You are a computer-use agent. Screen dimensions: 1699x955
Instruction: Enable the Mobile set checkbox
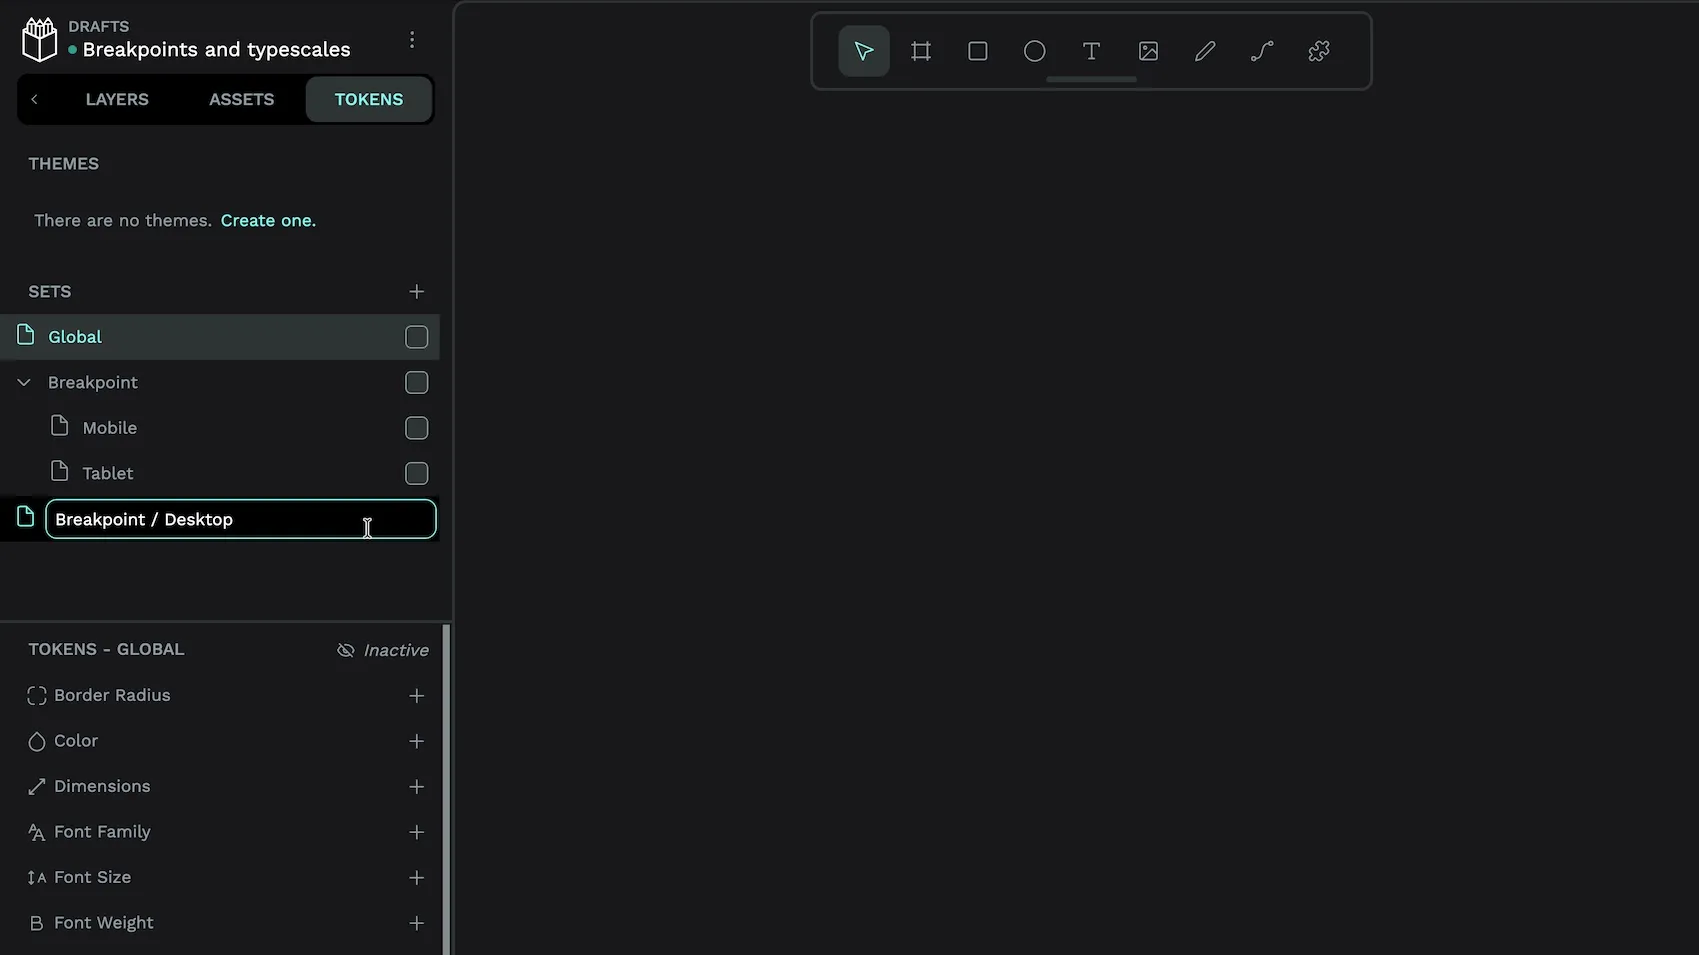[x=417, y=428]
